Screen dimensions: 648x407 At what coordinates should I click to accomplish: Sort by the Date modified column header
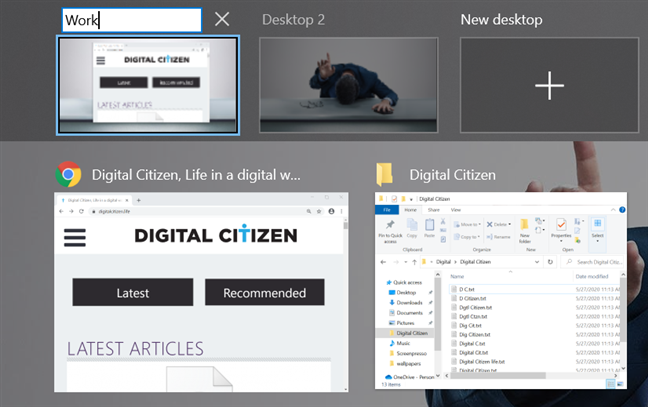click(592, 276)
